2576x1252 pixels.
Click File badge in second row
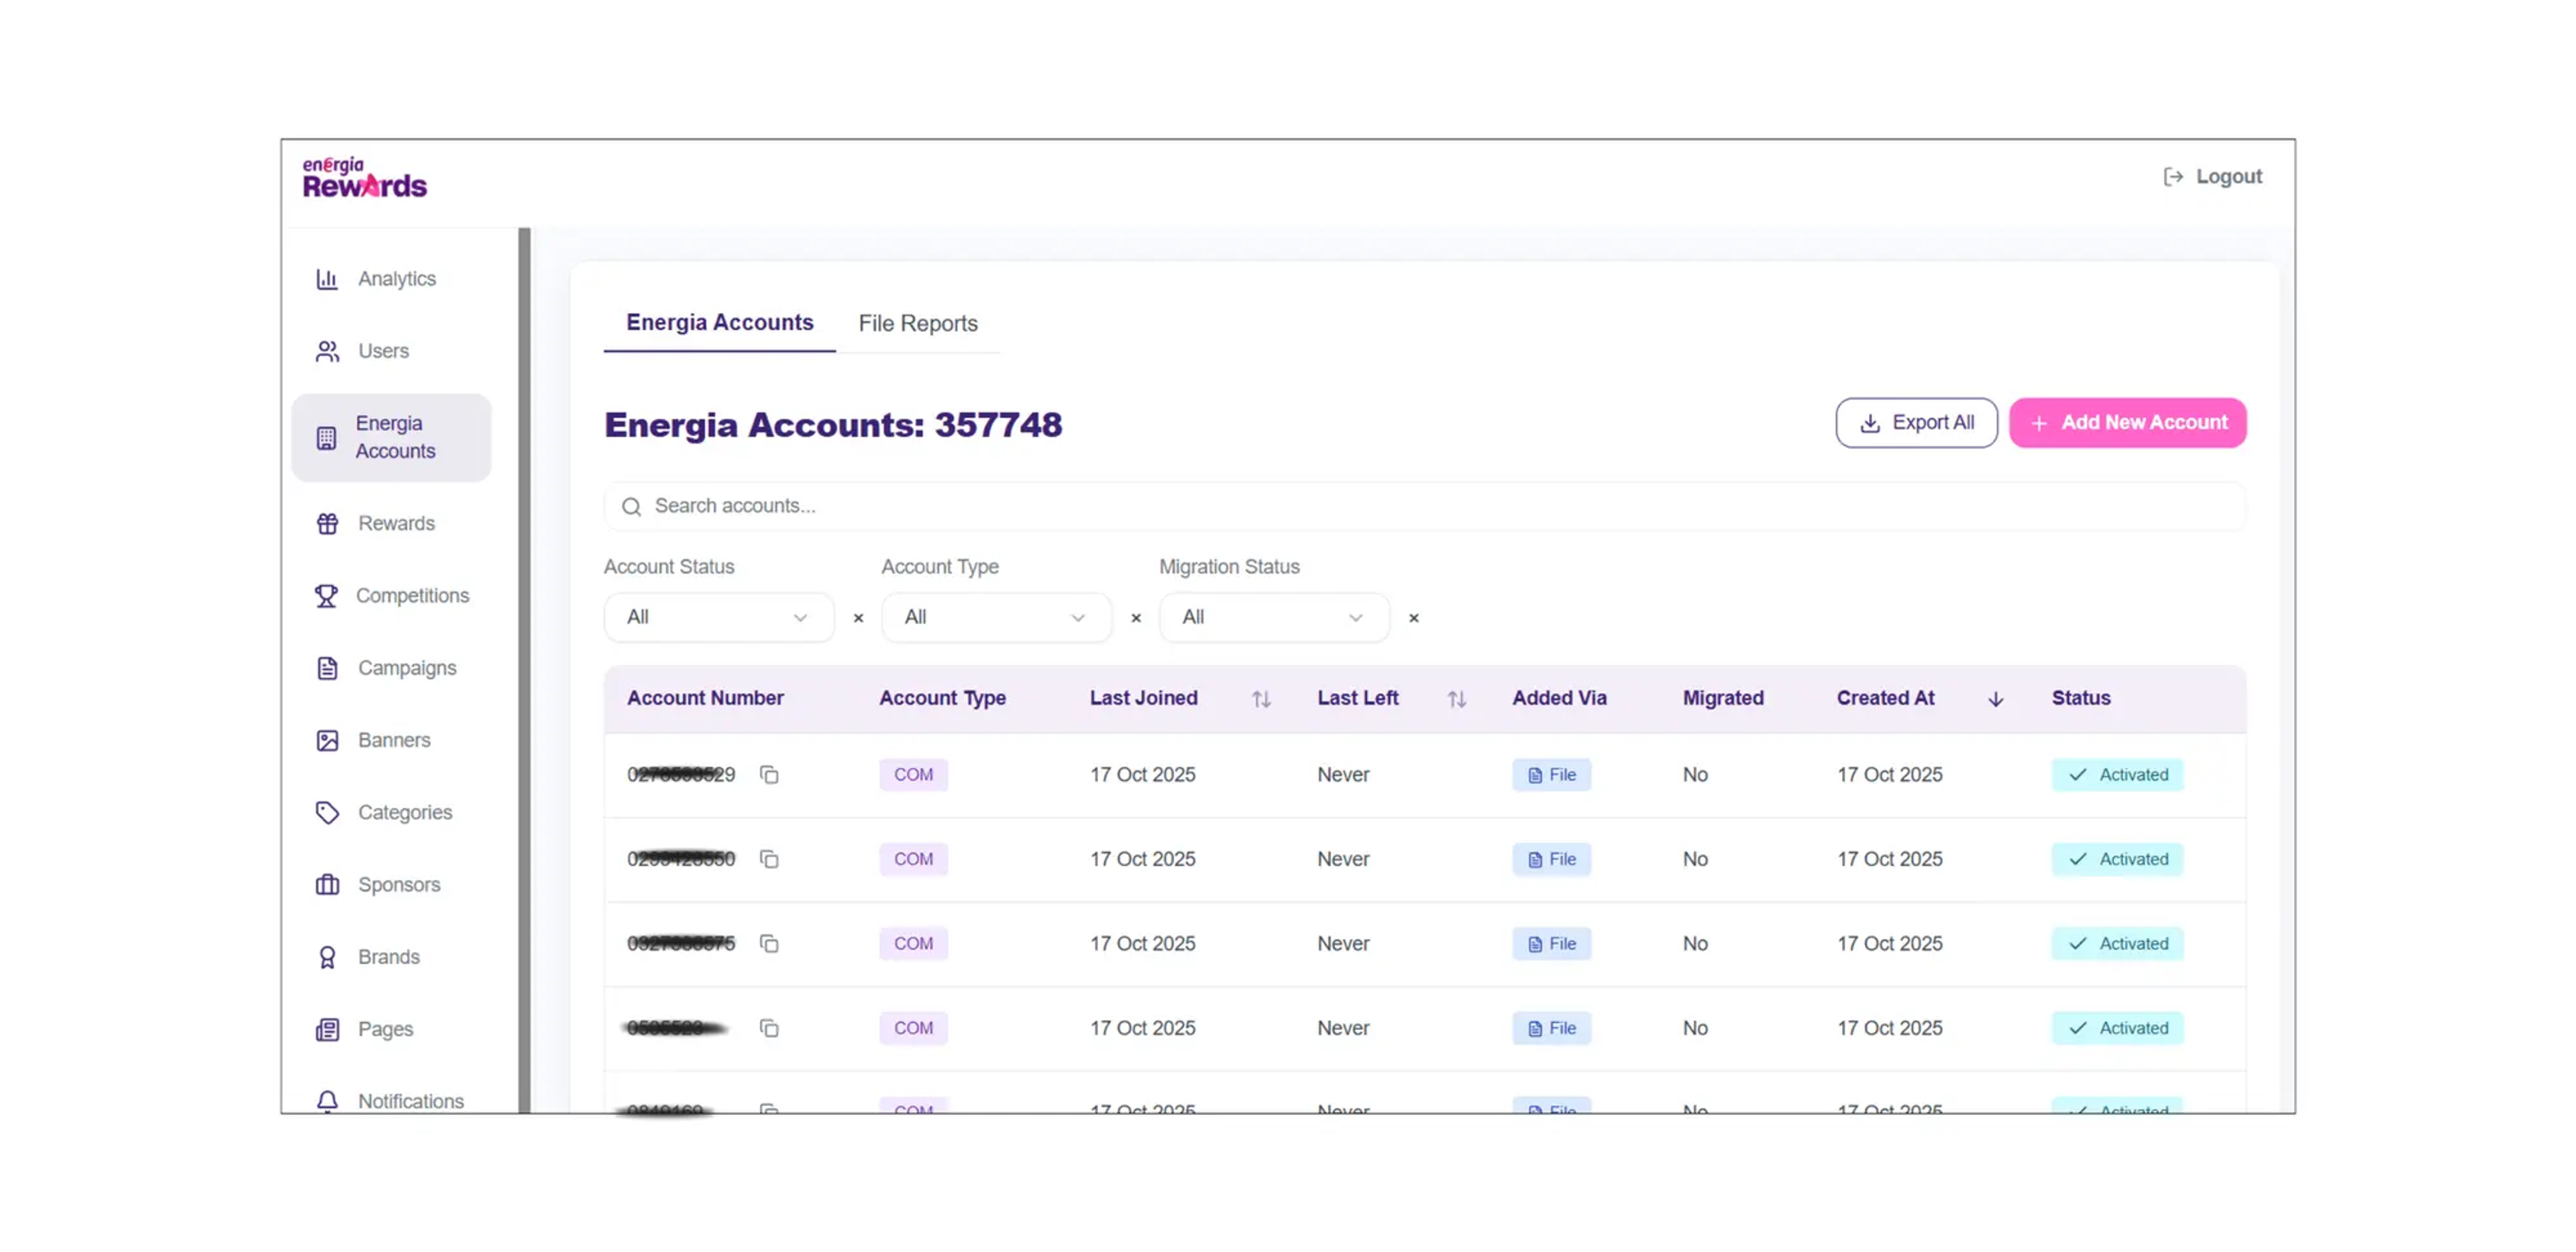coord(1551,859)
